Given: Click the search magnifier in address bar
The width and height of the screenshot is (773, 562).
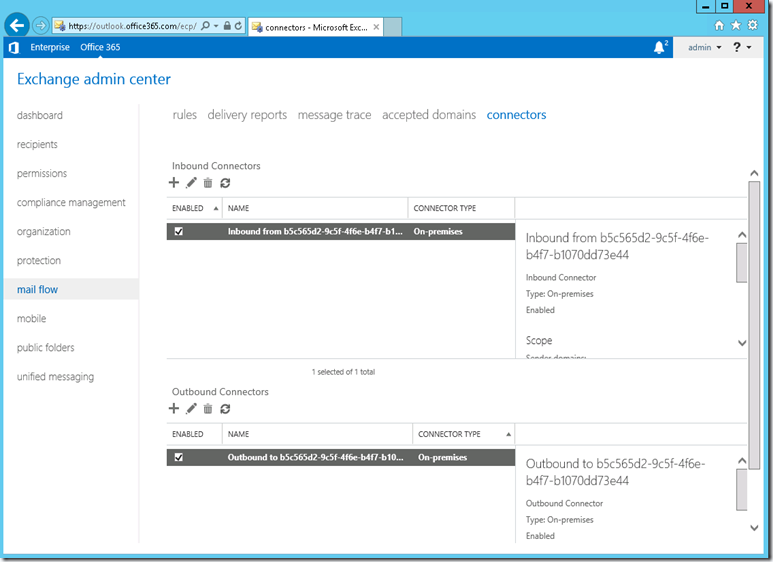Looking at the screenshot, I should tap(205, 26).
